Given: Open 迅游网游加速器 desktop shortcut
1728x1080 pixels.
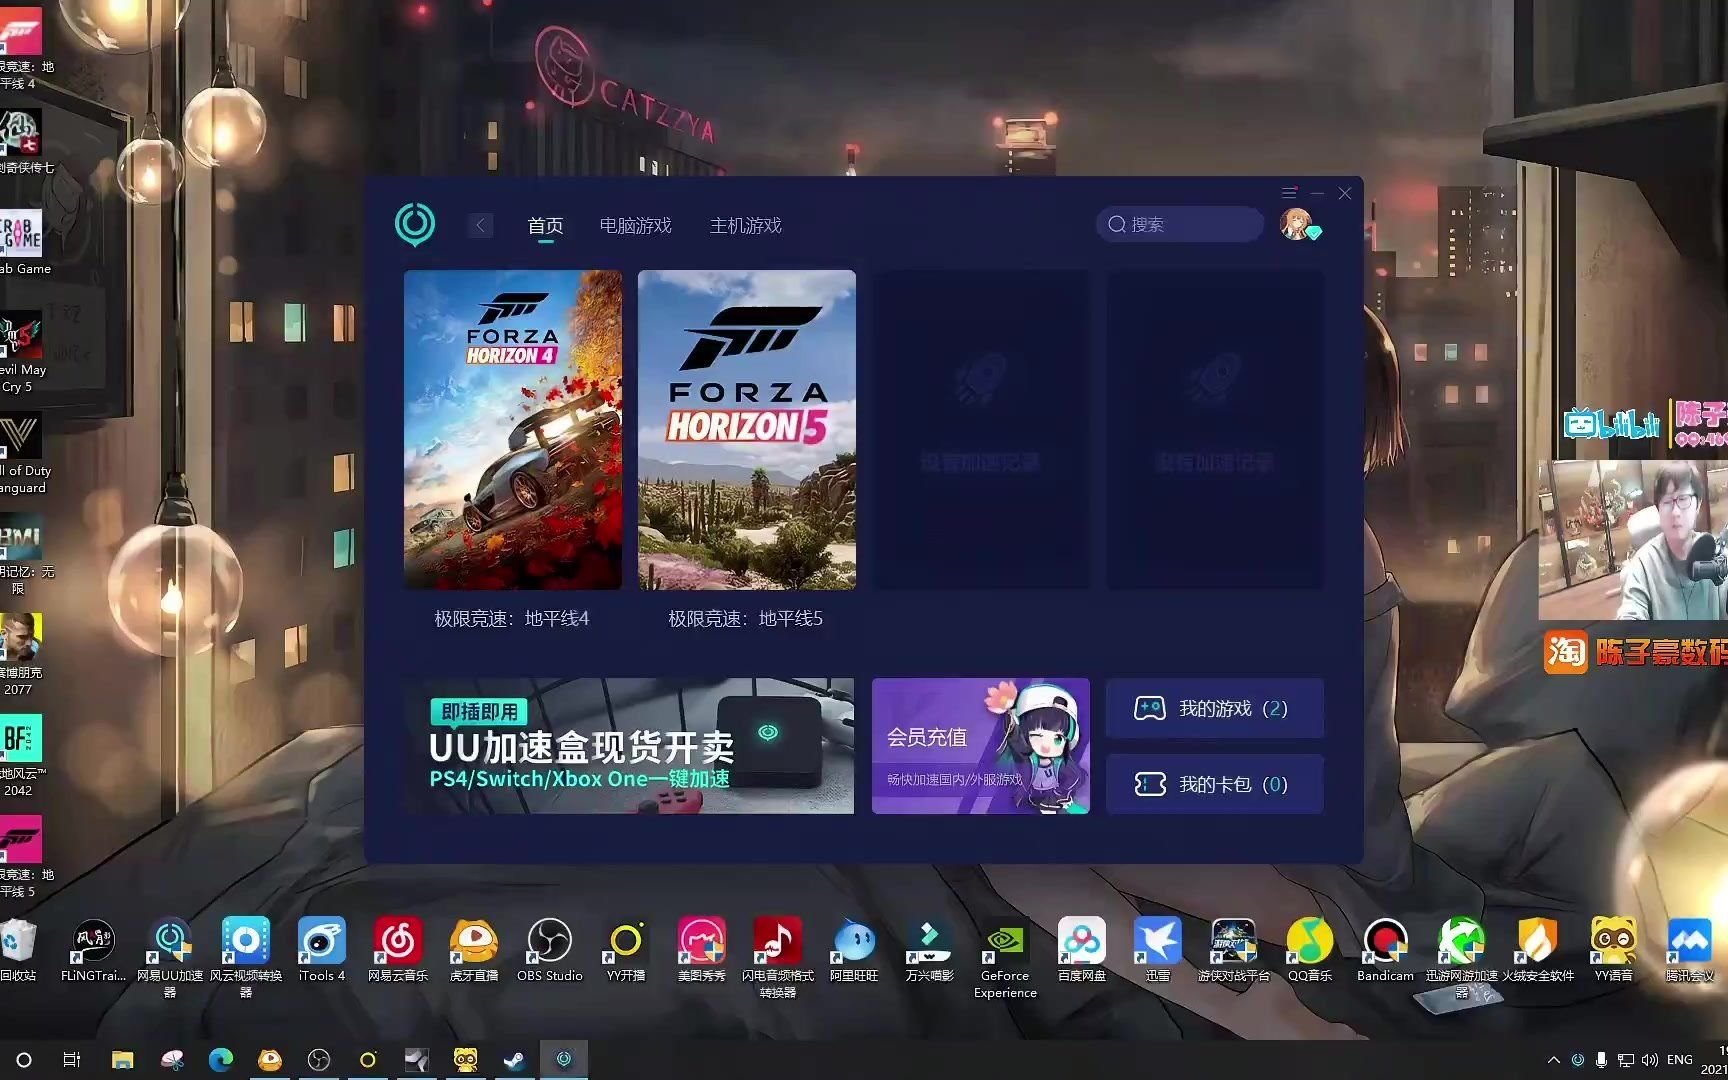Looking at the screenshot, I should [1462, 957].
